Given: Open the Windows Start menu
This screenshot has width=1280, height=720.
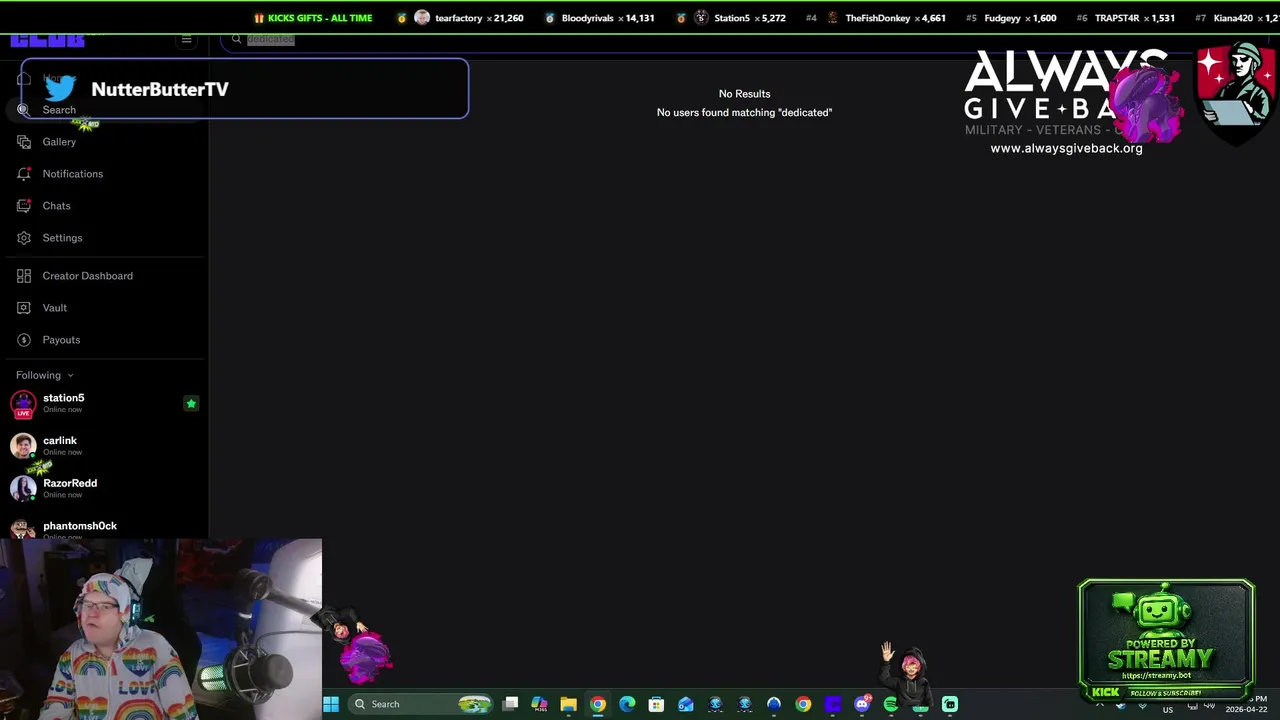Looking at the screenshot, I should coord(331,704).
